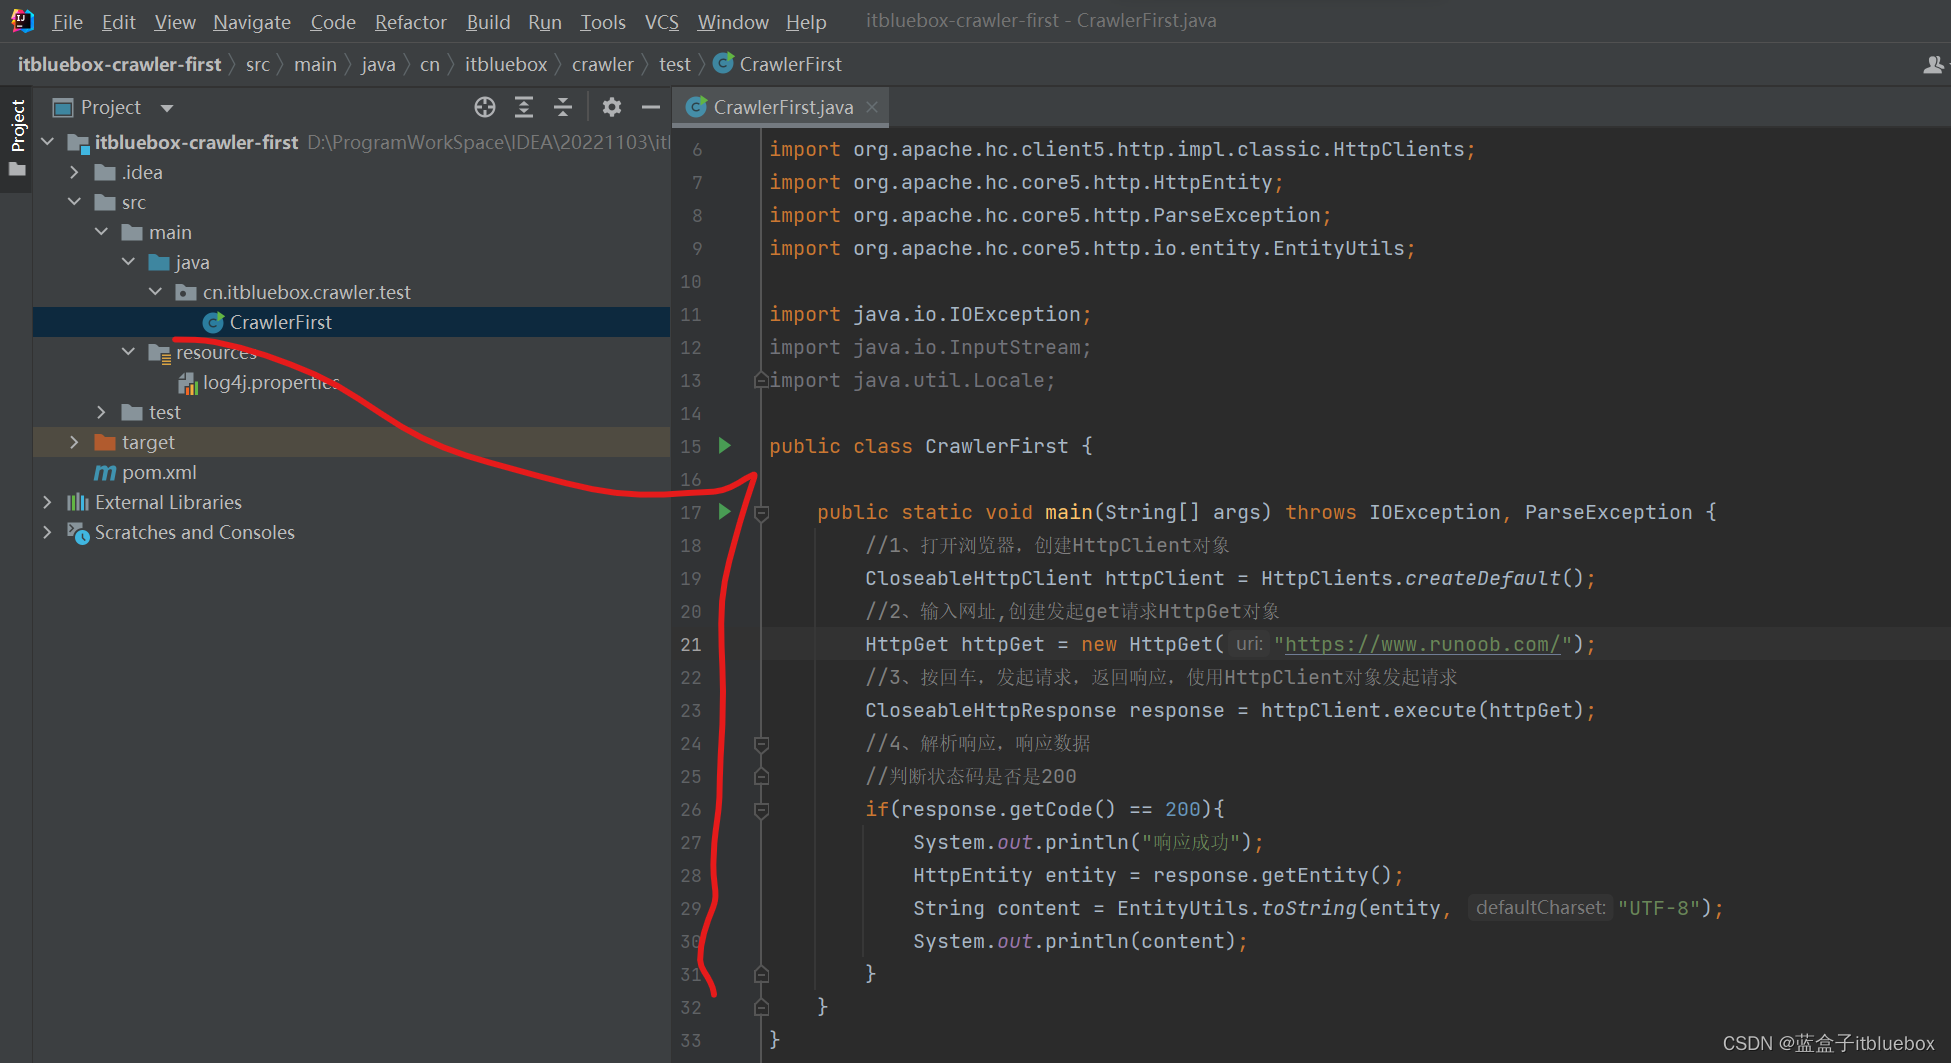Toggle fold marker on import java.util.Locale line
This screenshot has height=1063, width=1951.
761,380
